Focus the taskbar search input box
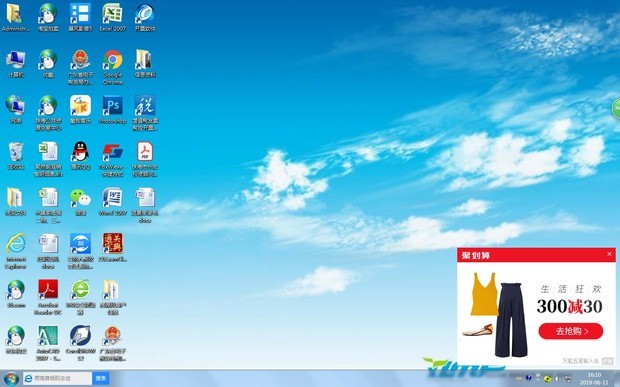The height and width of the screenshot is (387, 620). coord(58,378)
